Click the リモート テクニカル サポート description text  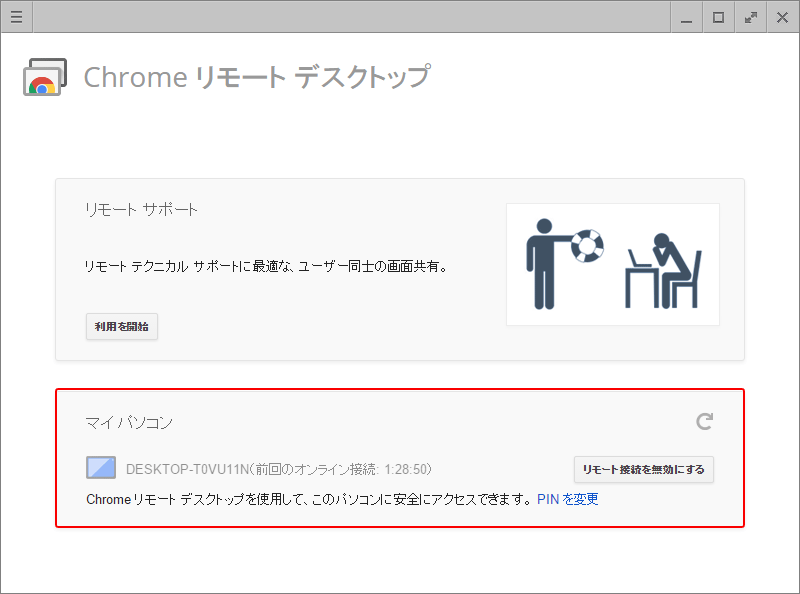pyautogui.click(x=266, y=266)
